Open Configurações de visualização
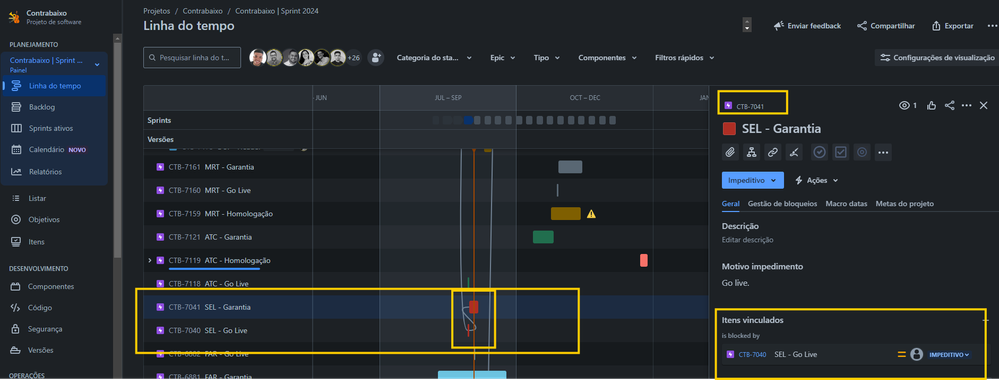Viewport: 999px width, 380px height. point(937,57)
